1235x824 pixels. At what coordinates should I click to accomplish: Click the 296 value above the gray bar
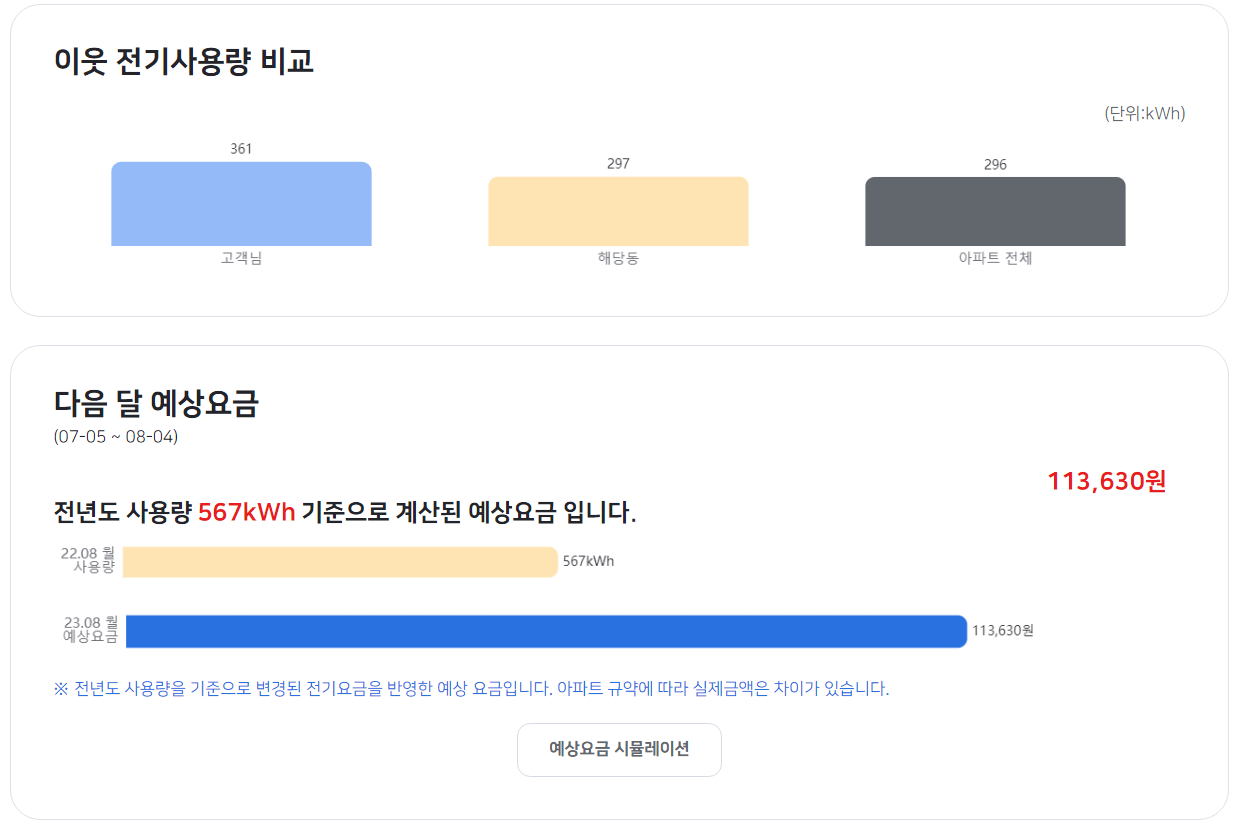tap(995, 163)
